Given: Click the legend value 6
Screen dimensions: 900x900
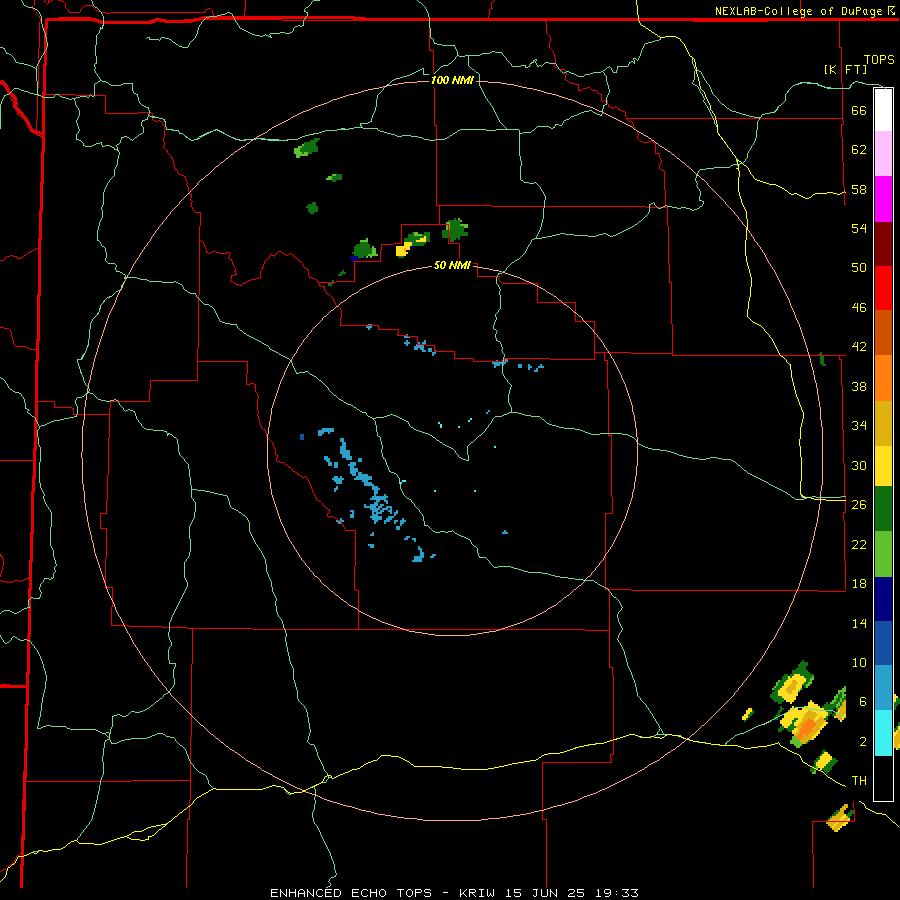Looking at the screenshot, I should tap(862, 701).
